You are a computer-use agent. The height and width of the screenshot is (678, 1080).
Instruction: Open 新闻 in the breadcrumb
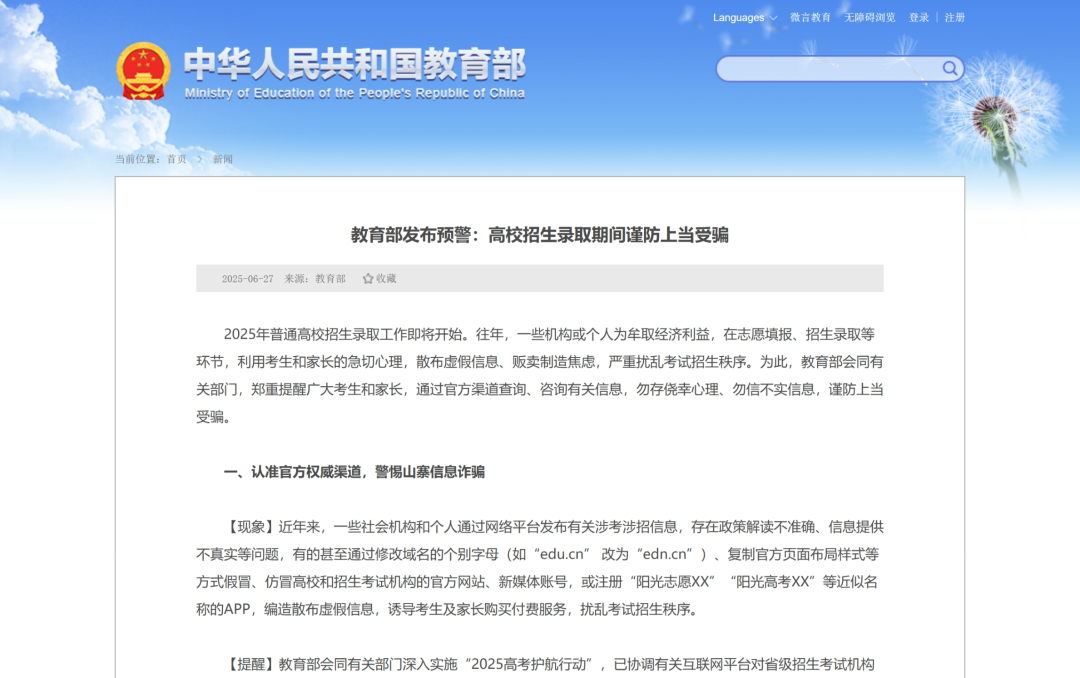(222, 159)
